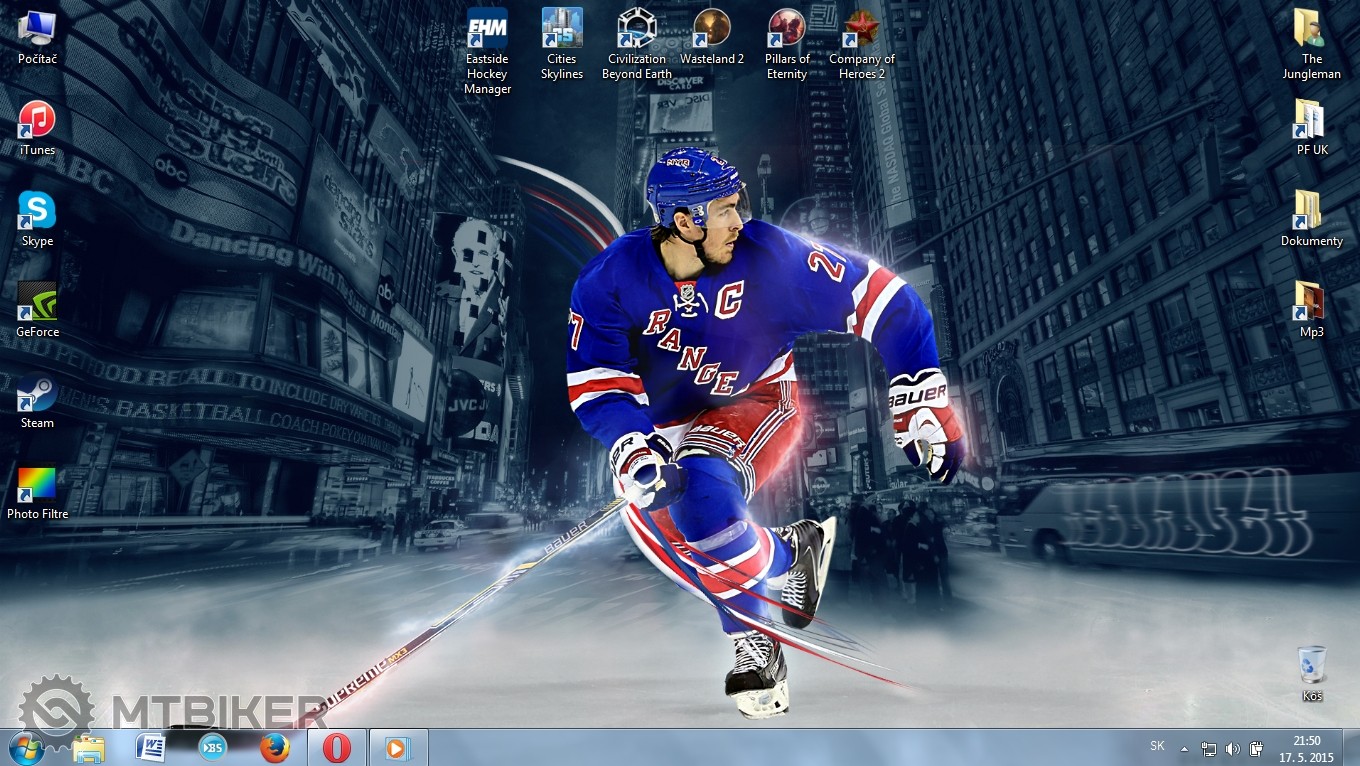Click the Company of Heroes 2 icon
Screen dimensions: 1360x766
pyautogui.click(x=861, y=29)
